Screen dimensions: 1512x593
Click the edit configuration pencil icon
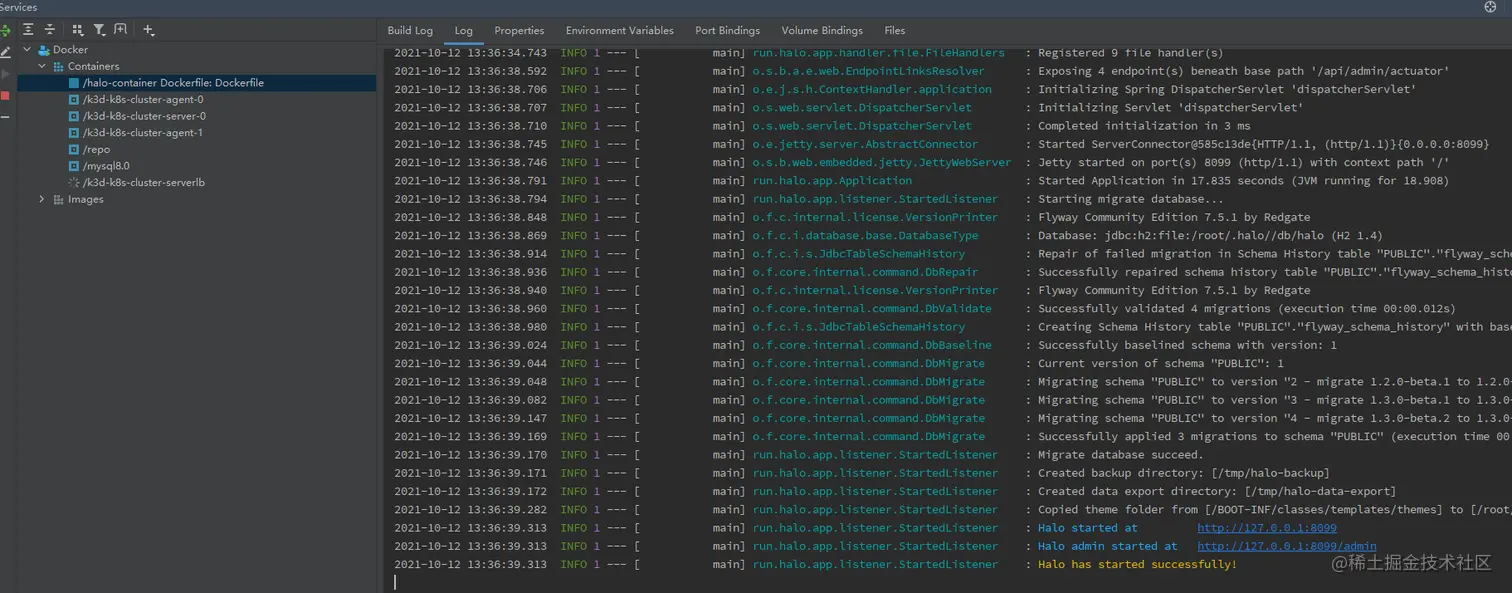click(5, 52)
